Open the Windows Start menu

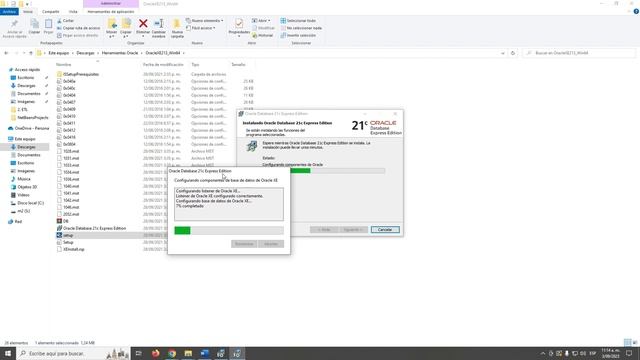pos(8,353)
